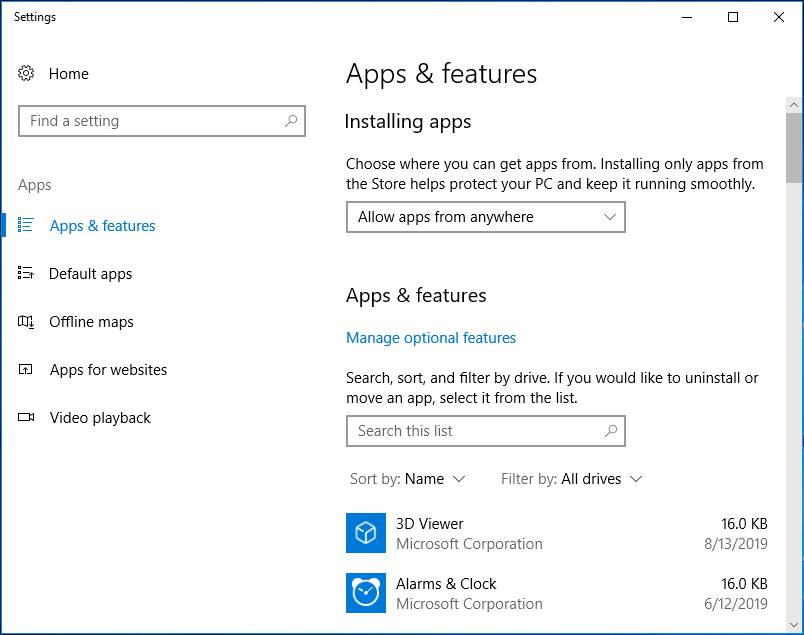Screen dimensions: 804x635
Task: Select the Video playback section
Action: [x=100, y=418]
